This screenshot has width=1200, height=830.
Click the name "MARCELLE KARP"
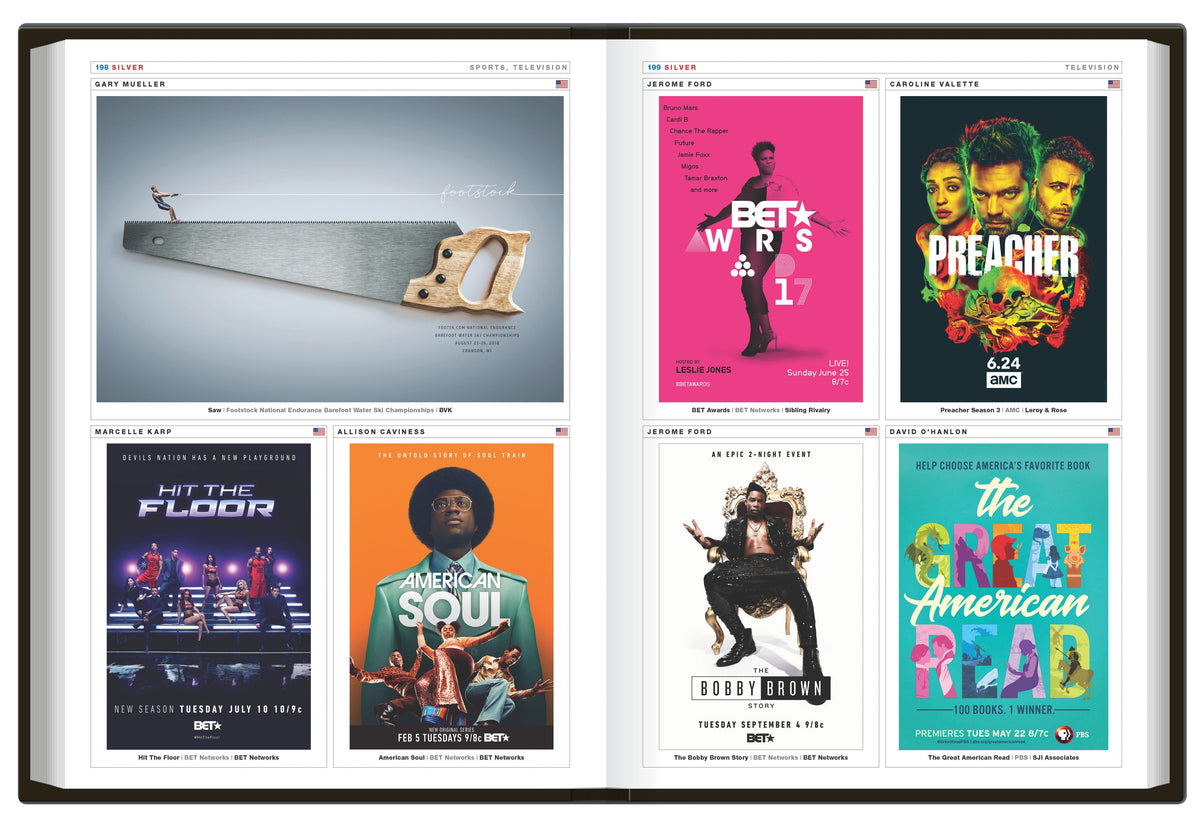134,432
